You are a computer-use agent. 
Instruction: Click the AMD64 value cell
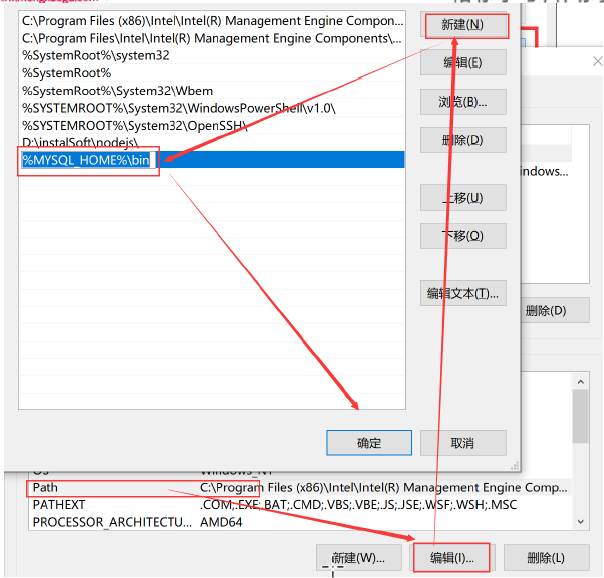tap(221, 522)
